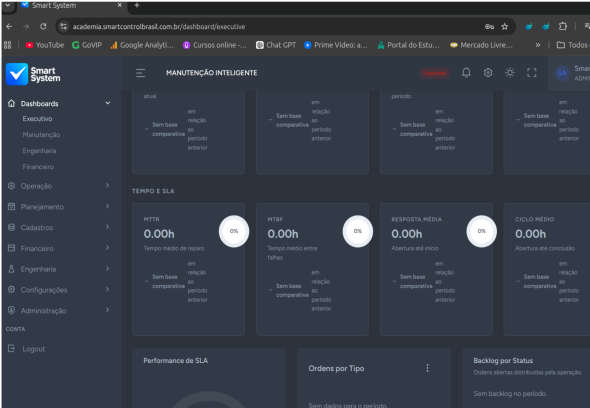
Task: Click the Performance de SLA title
Action: 175,361
